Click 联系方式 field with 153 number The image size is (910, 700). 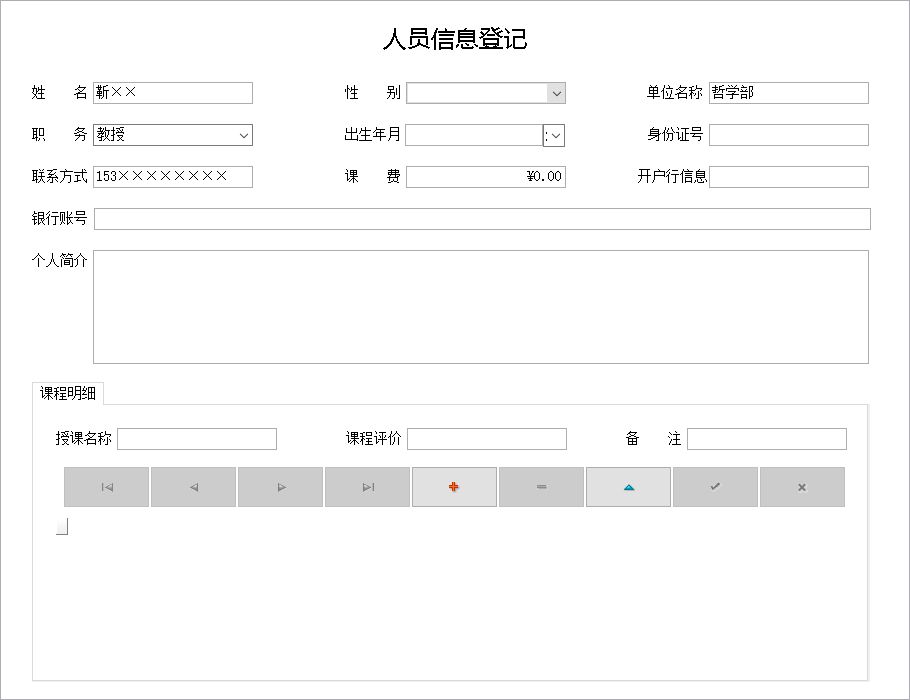(173, 177)
